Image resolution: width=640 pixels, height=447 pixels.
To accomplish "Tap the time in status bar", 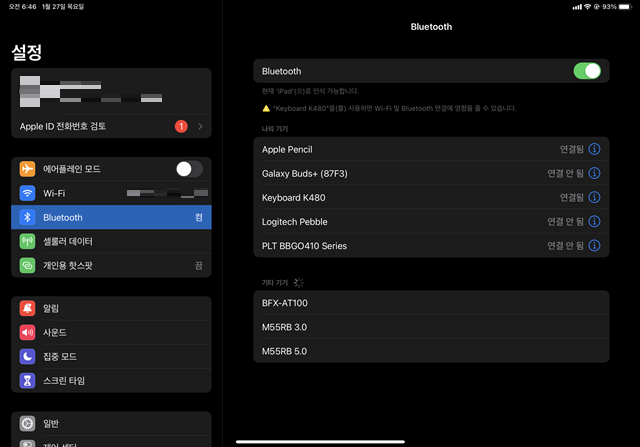I will [x=22, y=7].
